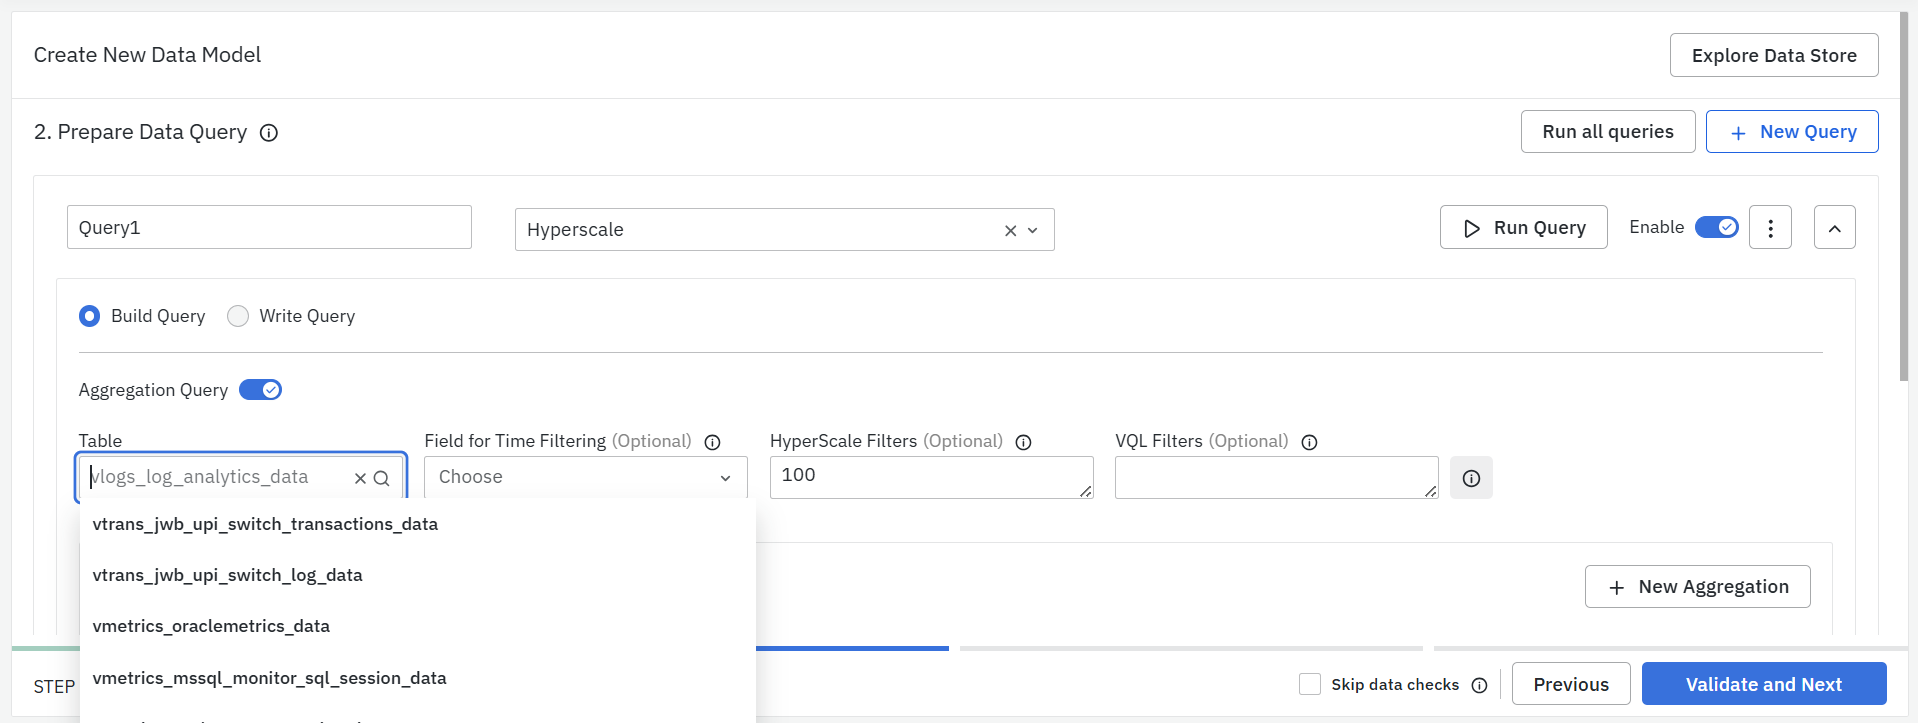Screen dimensions: 1918x723
Task: Click info icon beside VQL Filters label
Action: (x=1309, y=442)
